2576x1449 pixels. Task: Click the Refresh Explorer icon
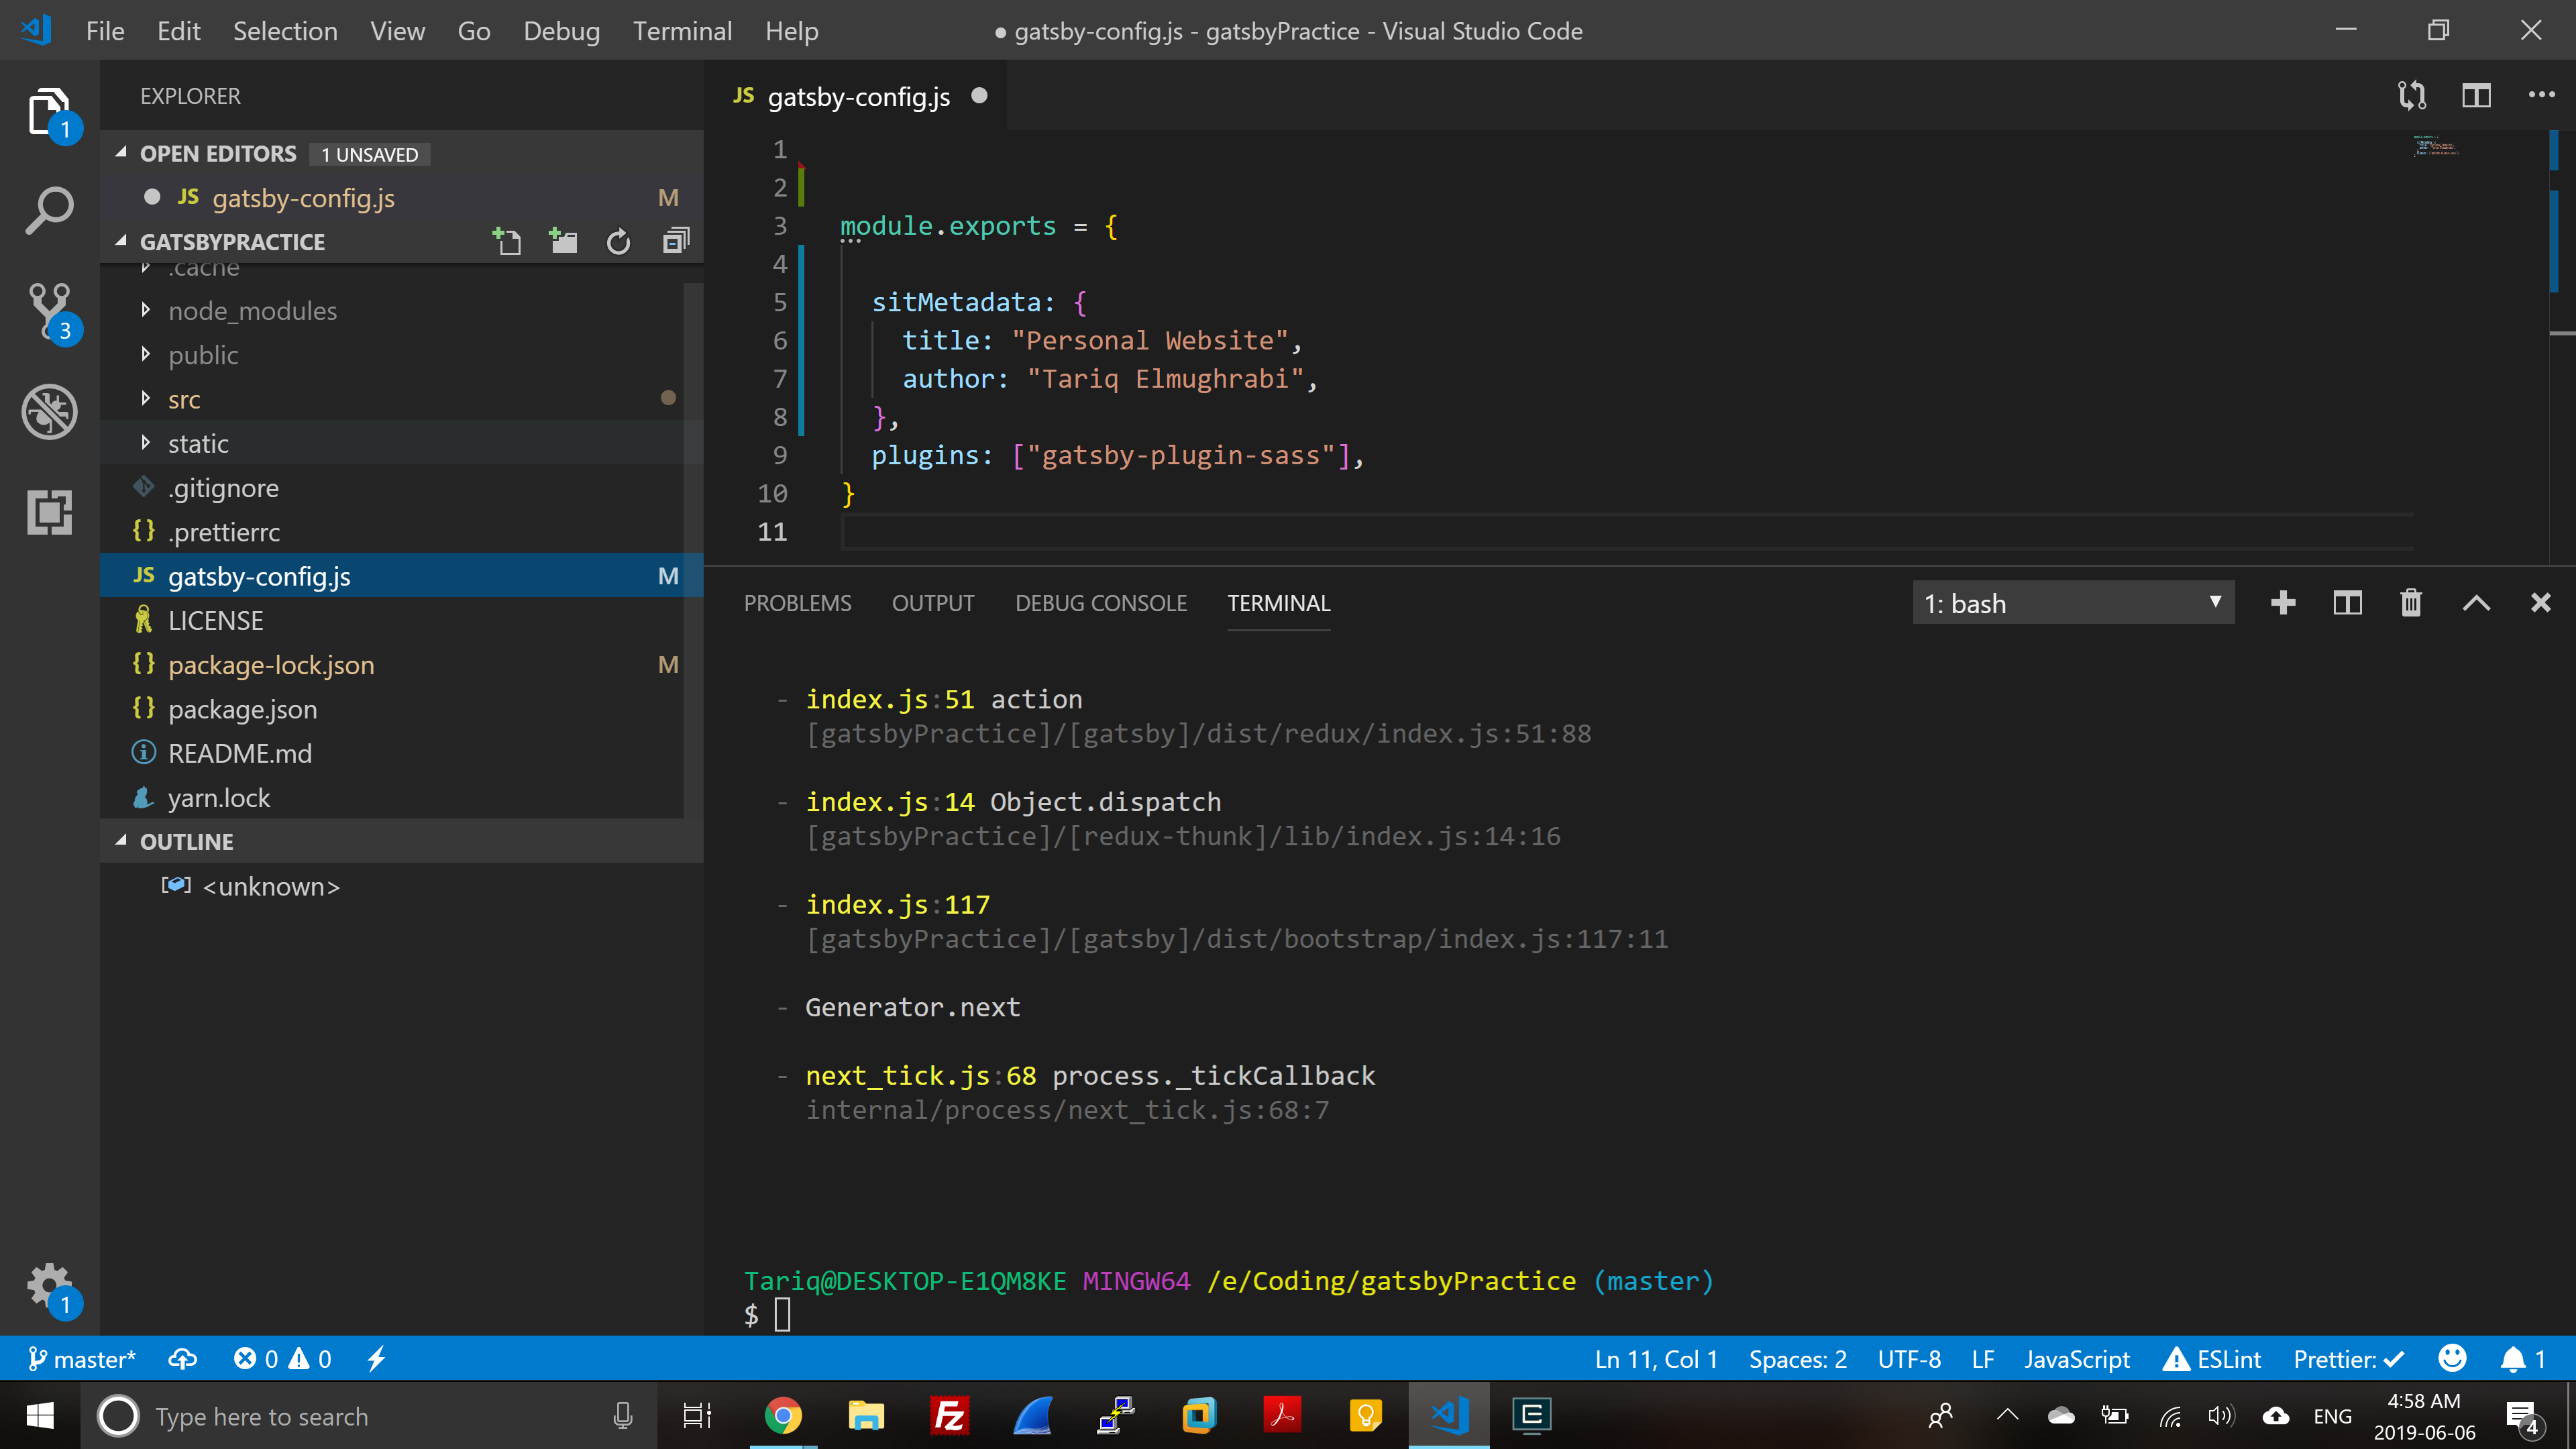[x=618, y=241]
